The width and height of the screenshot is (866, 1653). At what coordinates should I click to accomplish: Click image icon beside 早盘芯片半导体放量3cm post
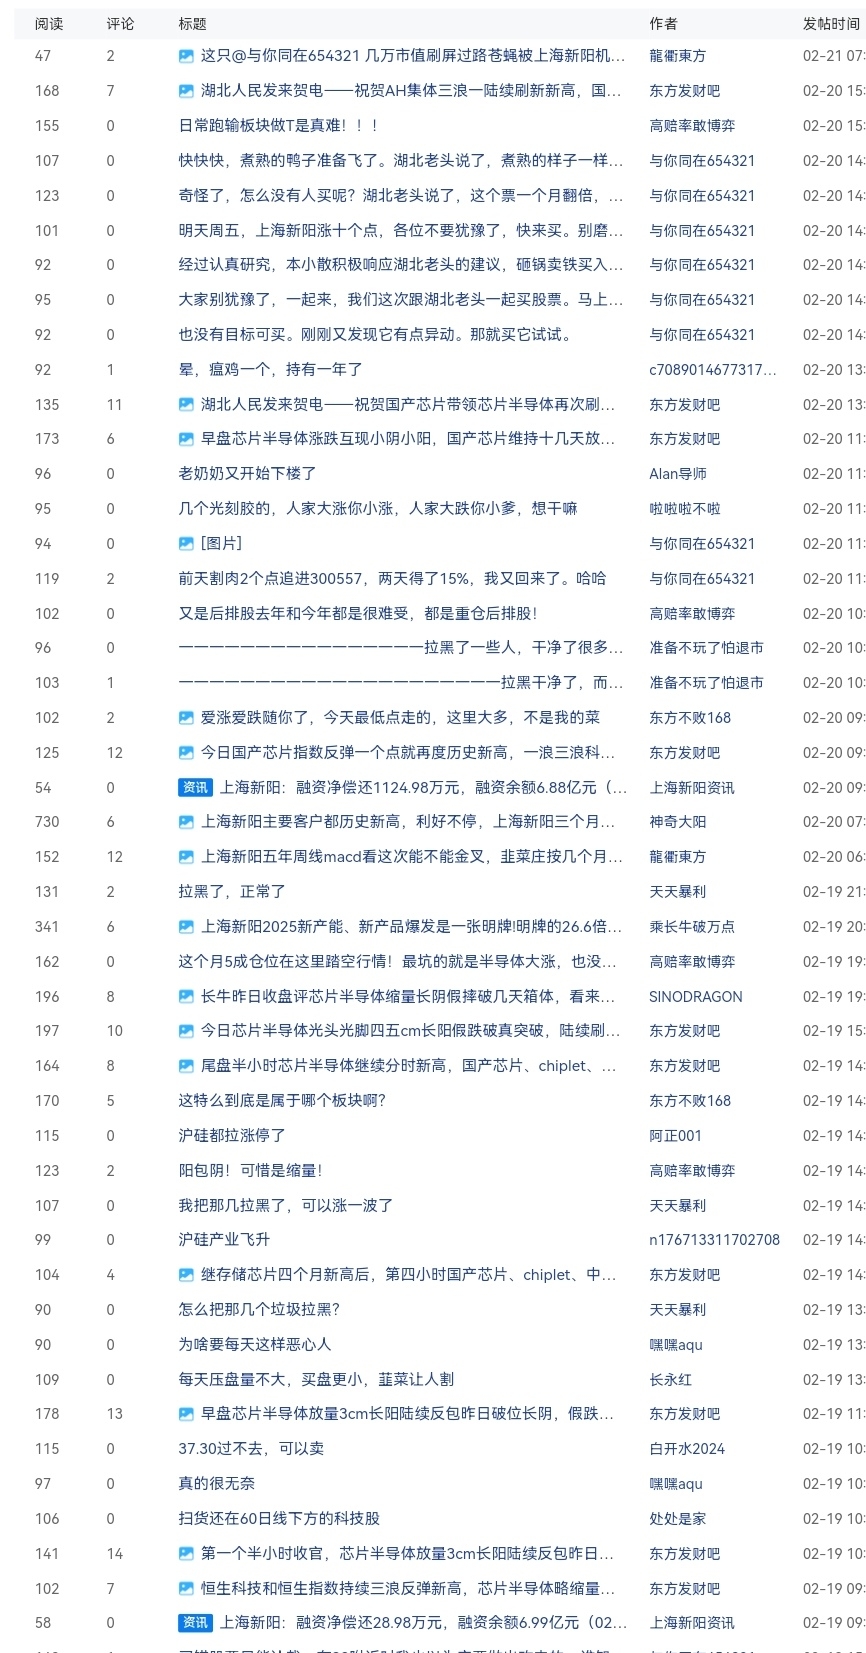coord(186,1414)
